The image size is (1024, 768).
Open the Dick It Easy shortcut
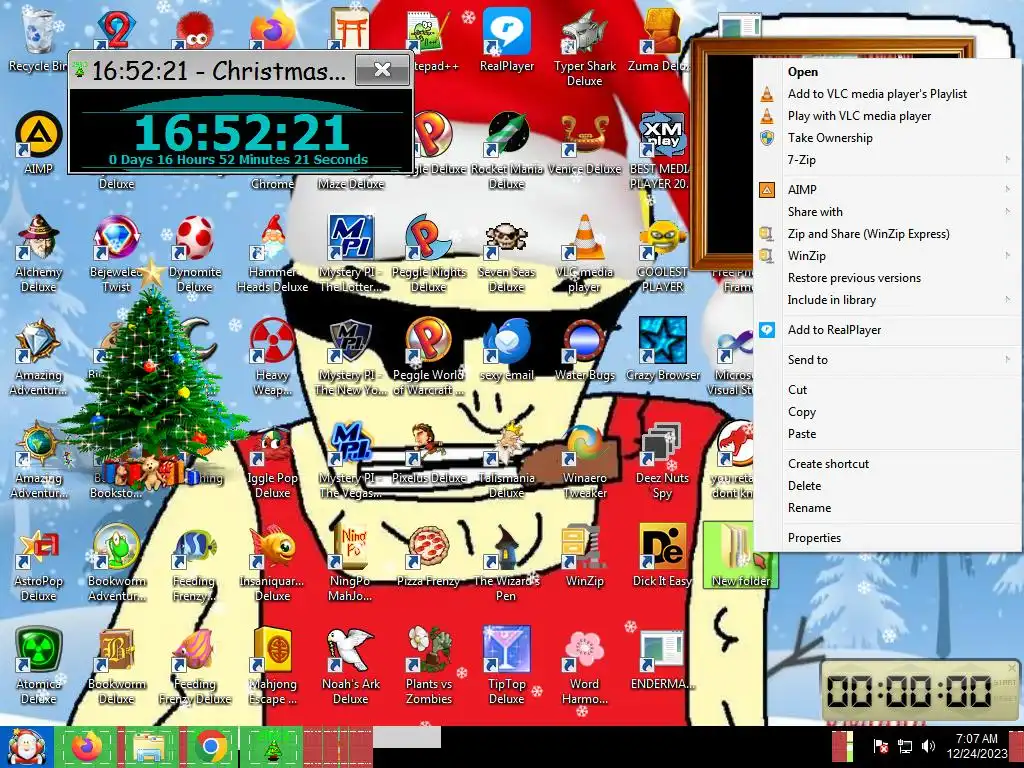[x=662, y=555]
